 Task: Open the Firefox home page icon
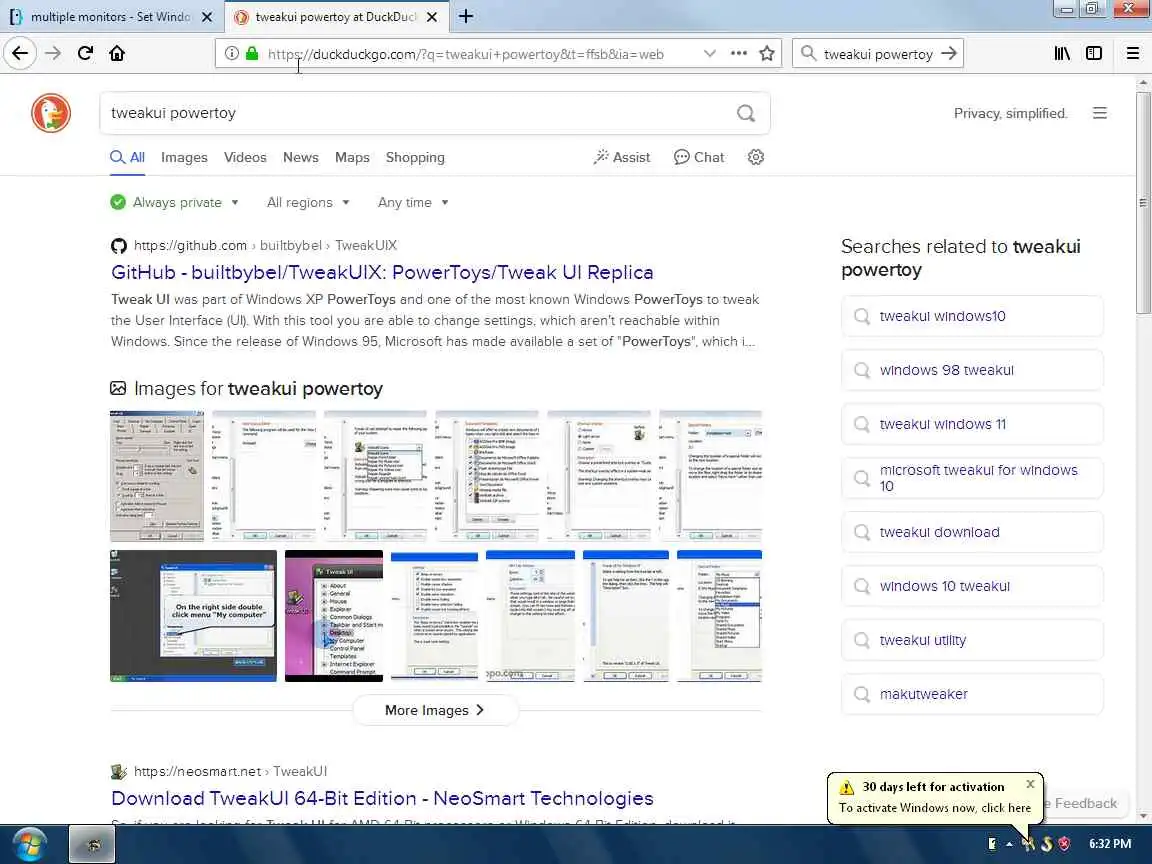117,53
